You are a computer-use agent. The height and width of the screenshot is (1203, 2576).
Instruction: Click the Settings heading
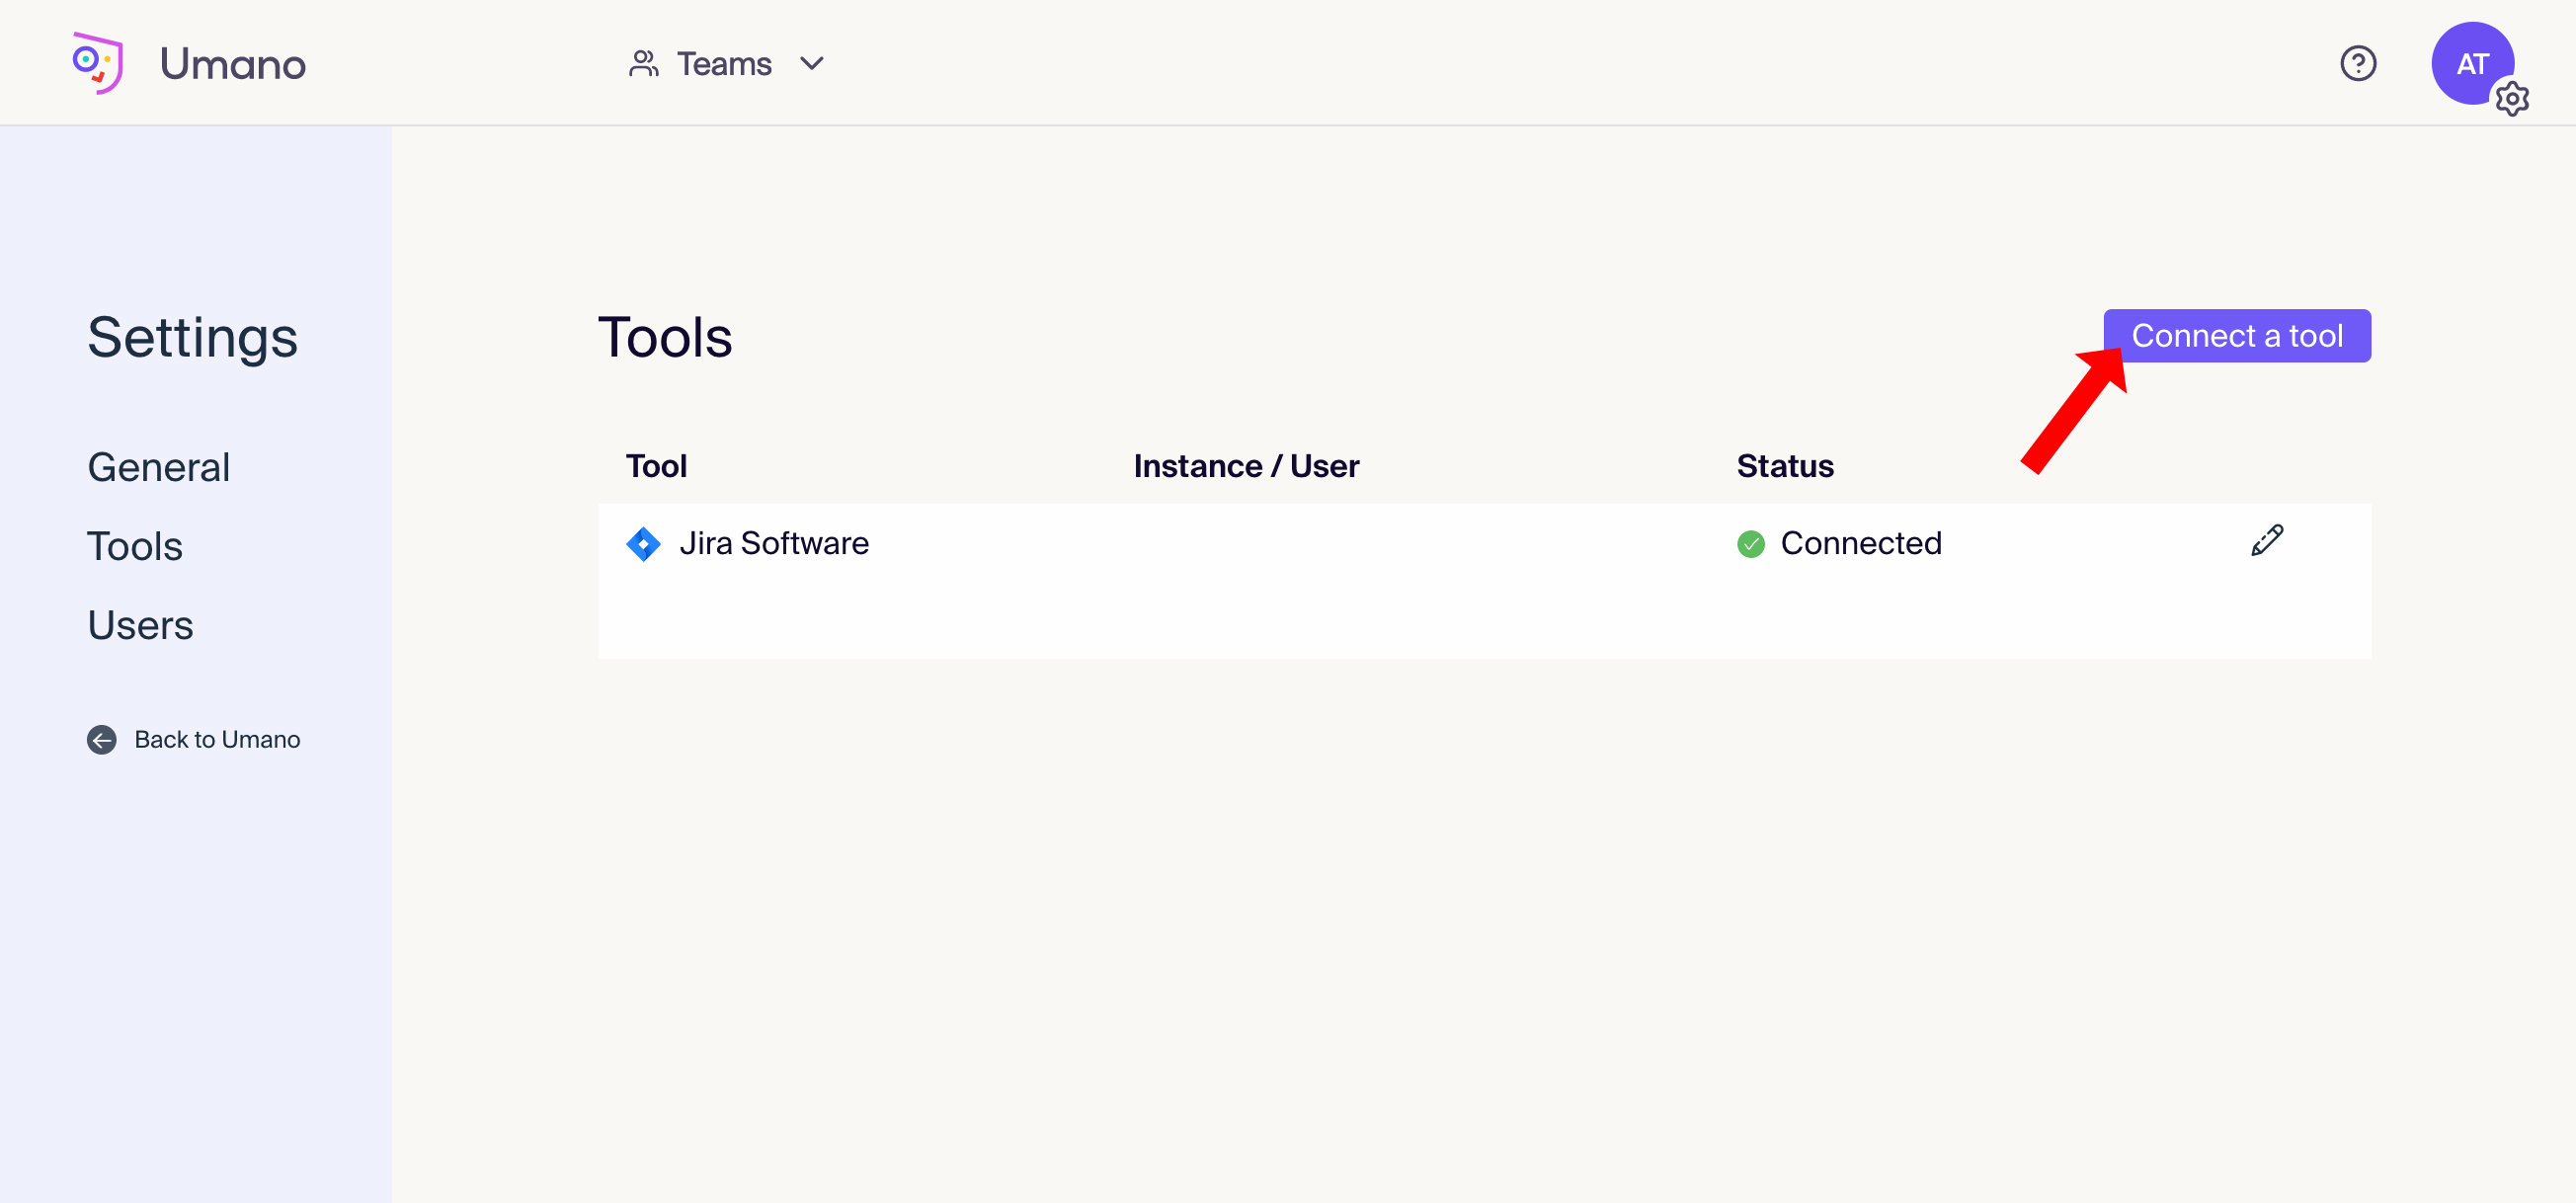(192, 337)
